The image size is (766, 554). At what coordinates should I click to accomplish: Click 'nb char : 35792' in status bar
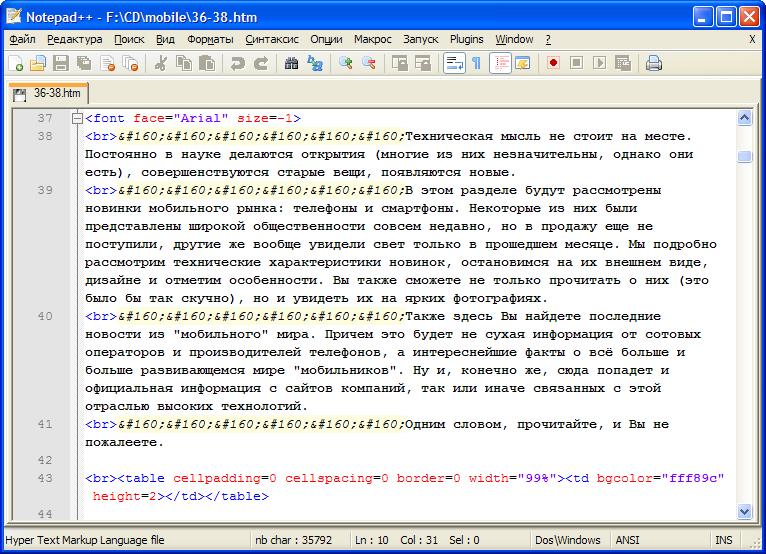click(294, 540)
